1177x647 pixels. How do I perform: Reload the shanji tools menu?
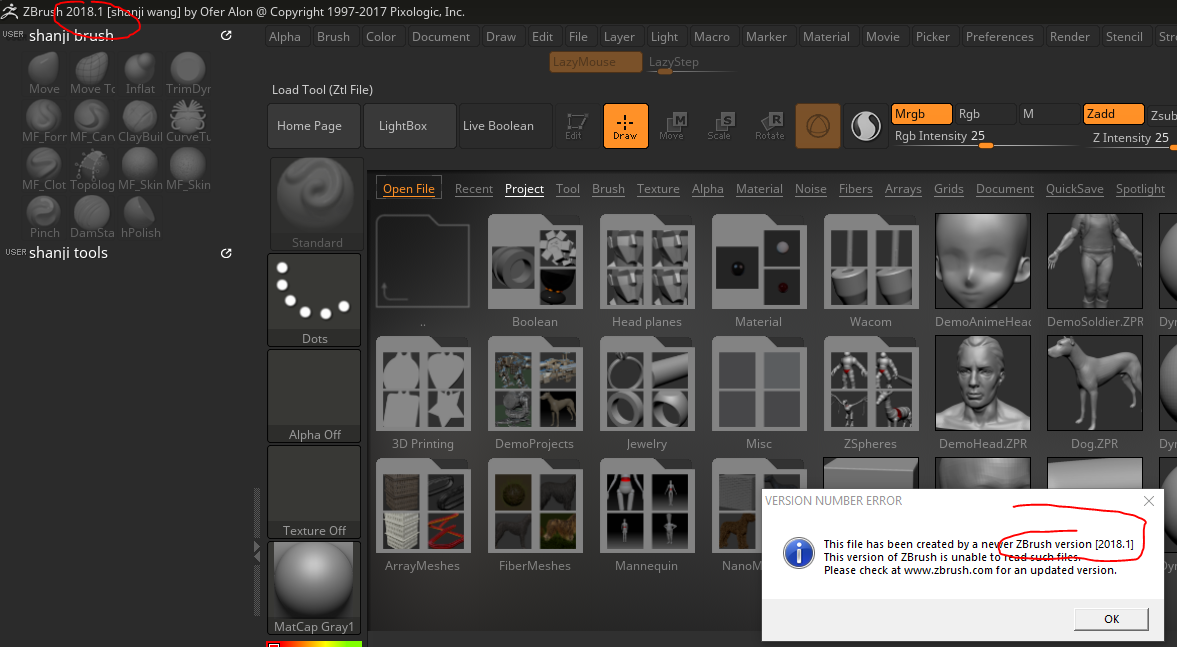[x=226, y=253]
